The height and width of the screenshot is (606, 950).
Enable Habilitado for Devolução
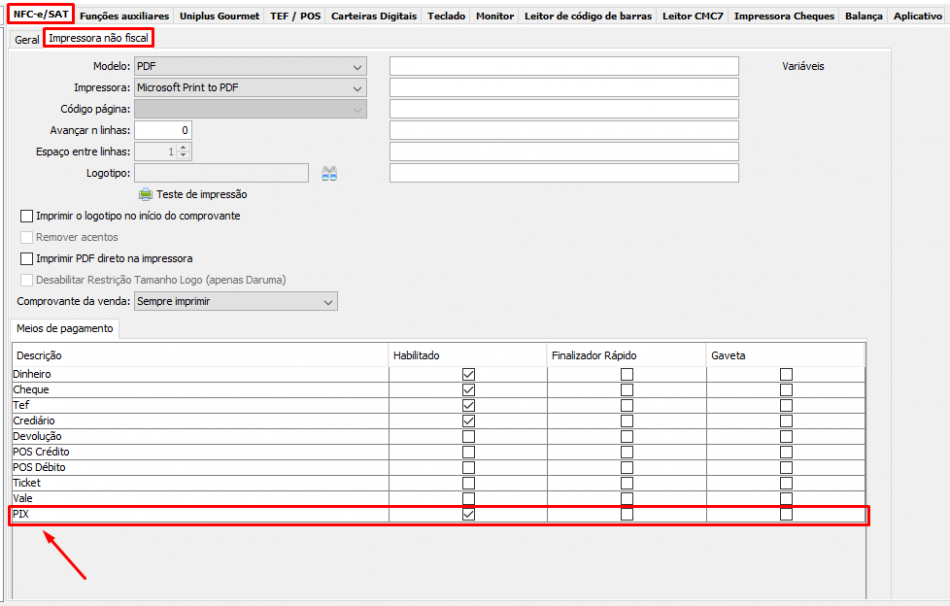pyautogui.click(x=468, y=436)
